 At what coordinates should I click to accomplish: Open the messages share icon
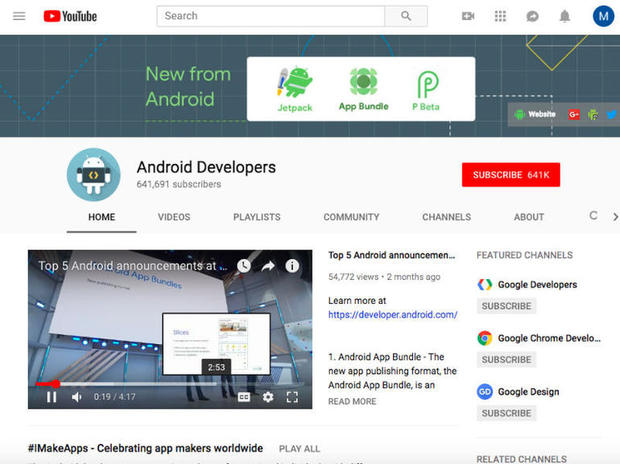coord(532,16)
